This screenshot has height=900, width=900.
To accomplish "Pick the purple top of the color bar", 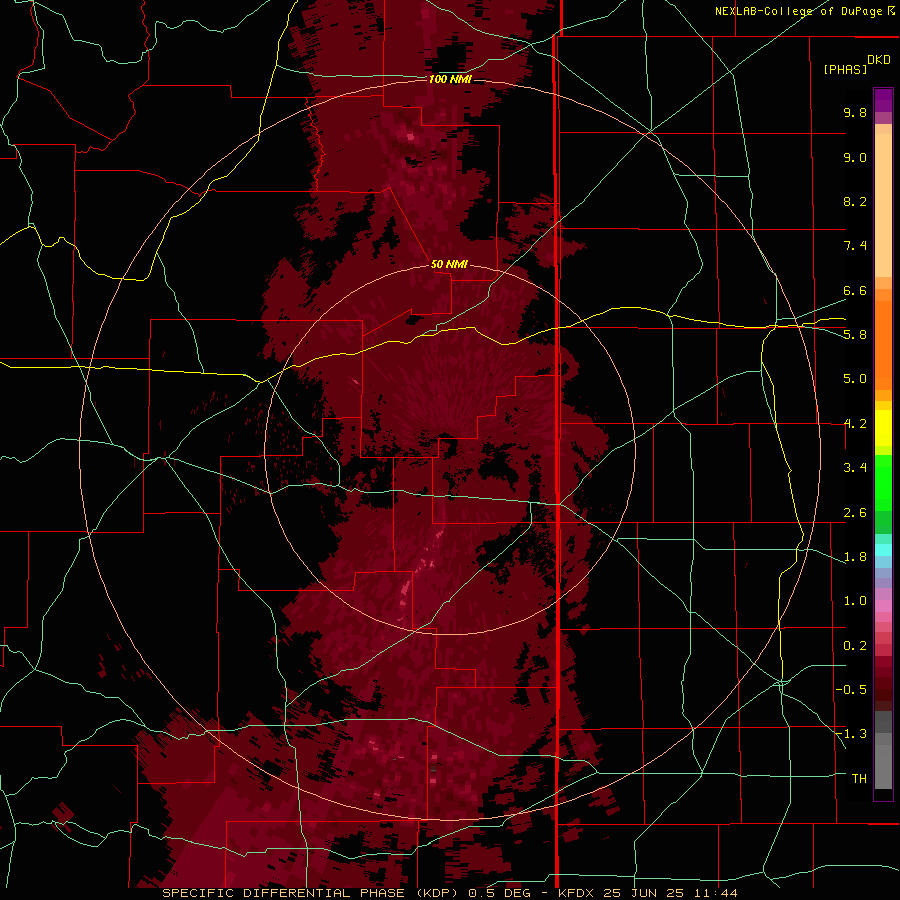I will pyautogui.click(x=883, y=100).
